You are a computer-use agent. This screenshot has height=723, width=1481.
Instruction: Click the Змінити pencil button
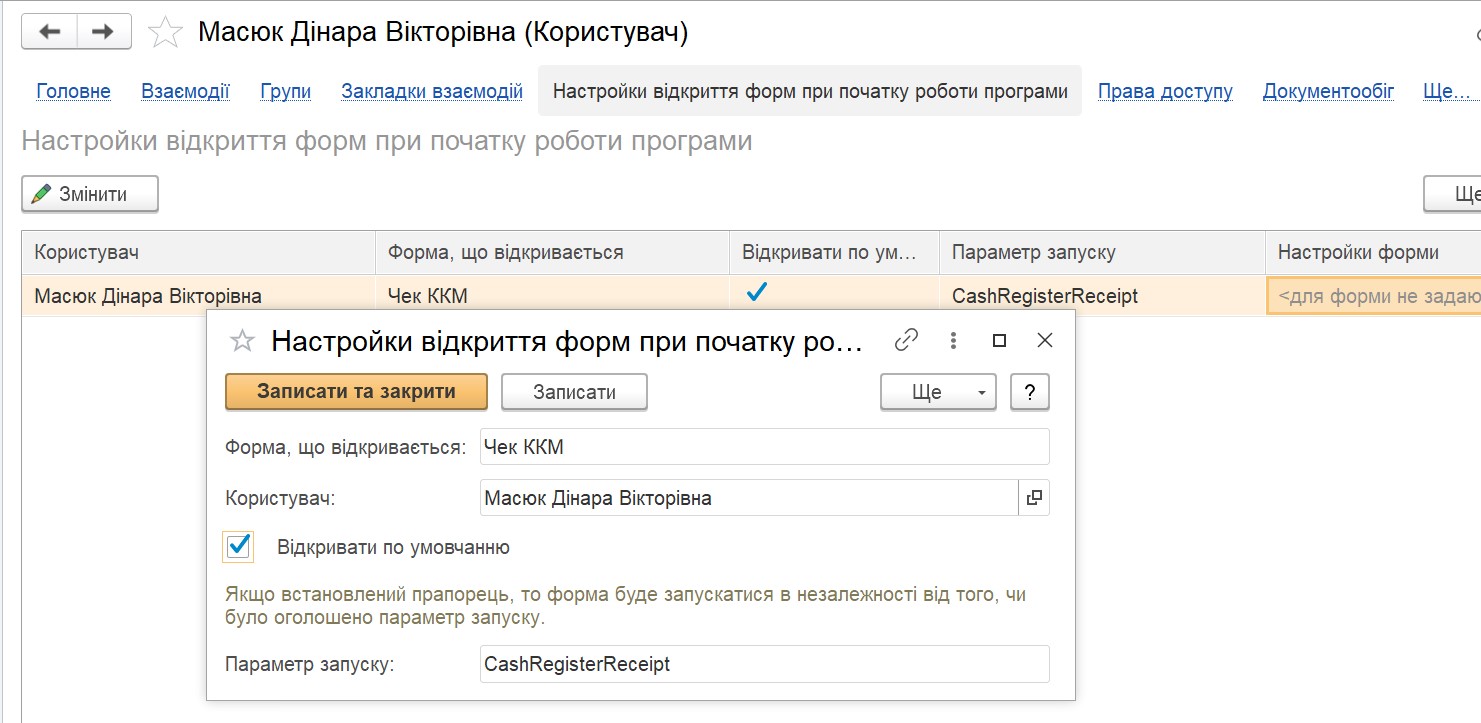pyautogui.click(x=90, y=194)
